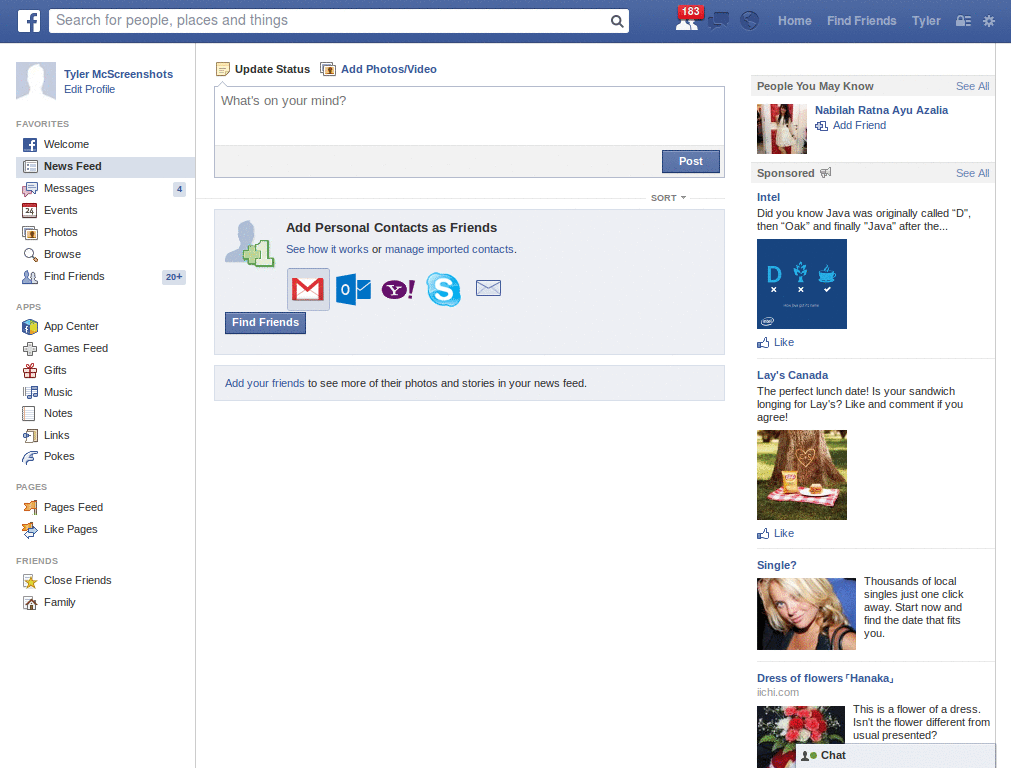
Task: Select the other email envelope icon
Action: (488, 288)
